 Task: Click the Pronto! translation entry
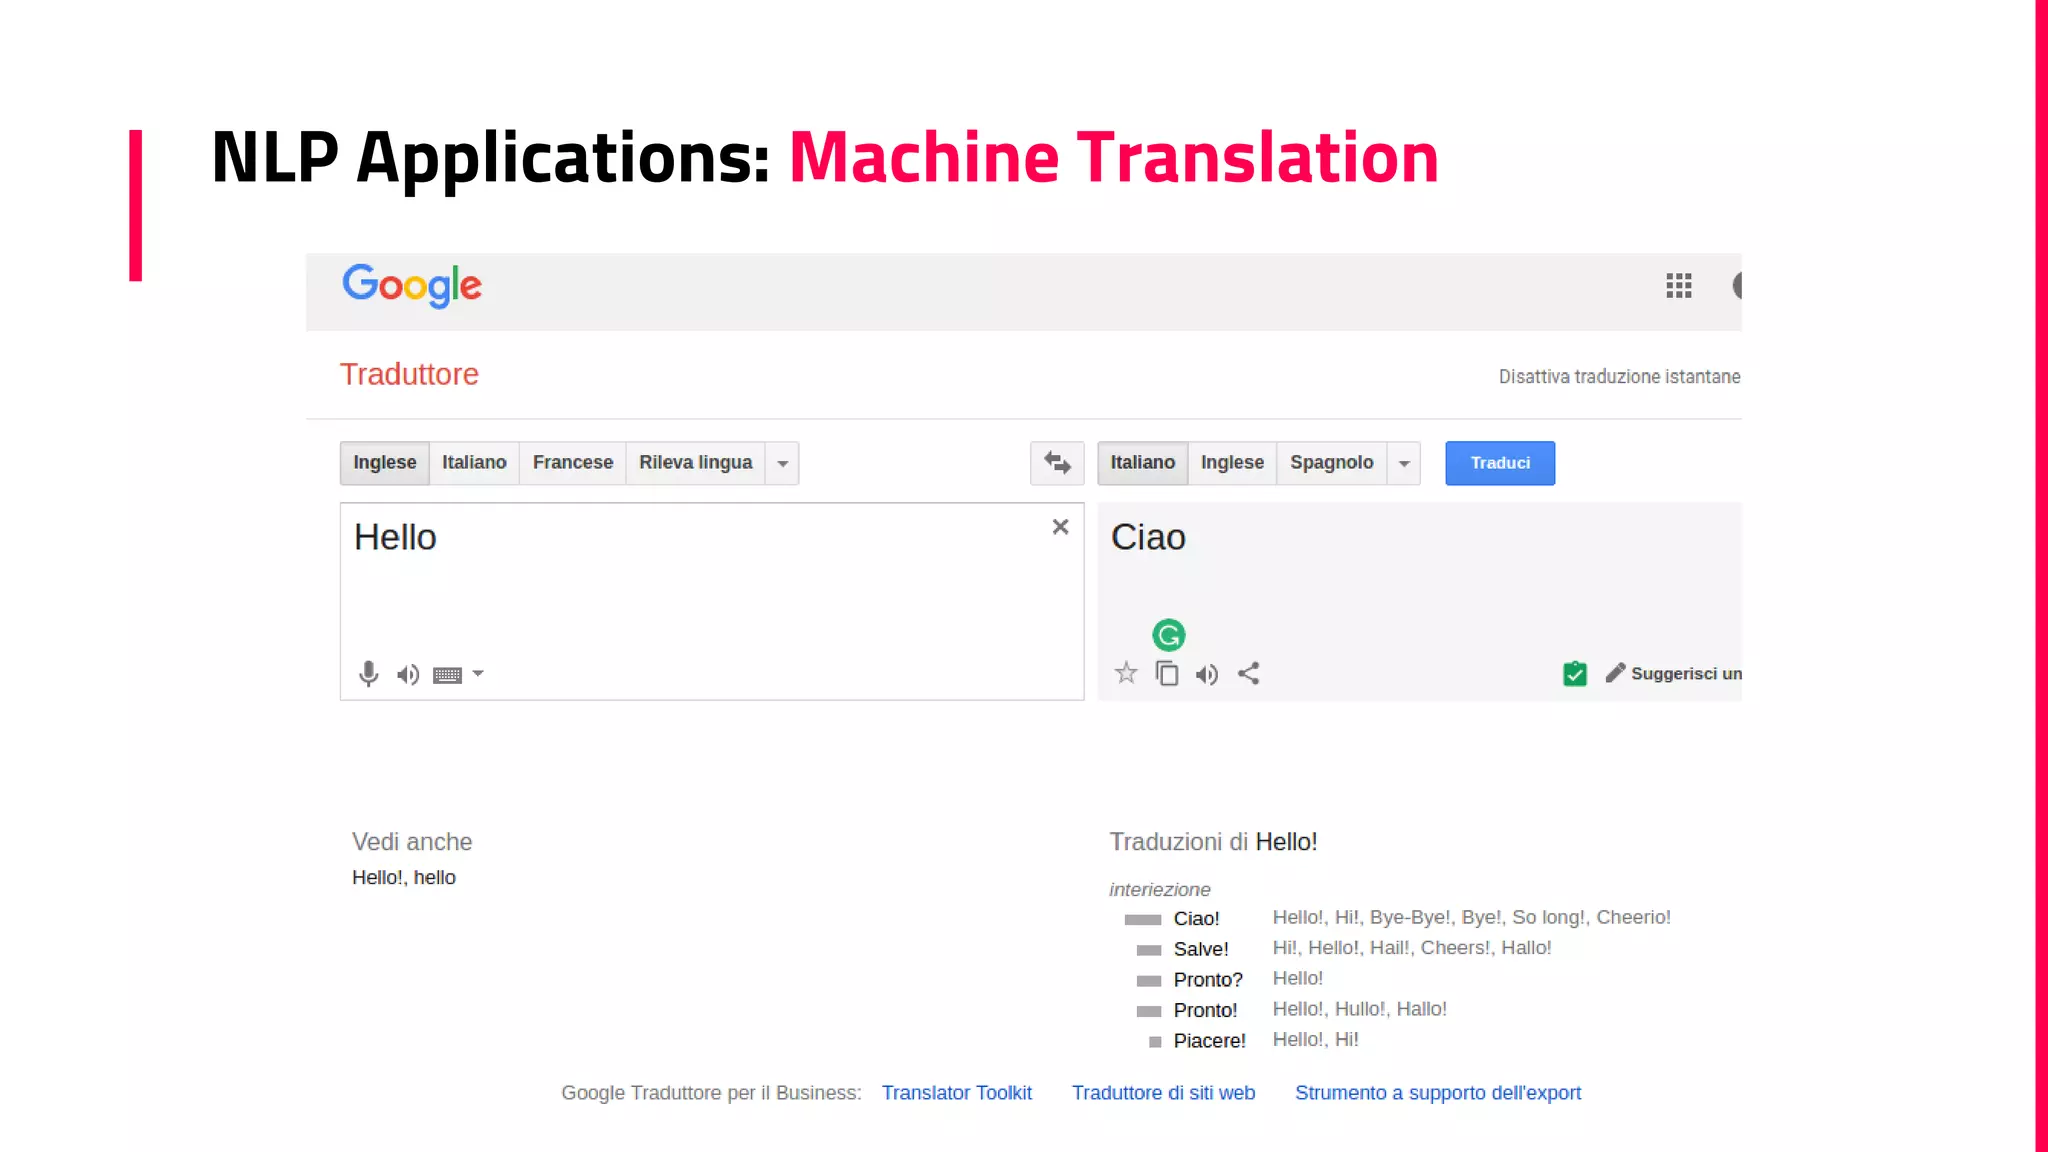(x=1205, y=1010)
